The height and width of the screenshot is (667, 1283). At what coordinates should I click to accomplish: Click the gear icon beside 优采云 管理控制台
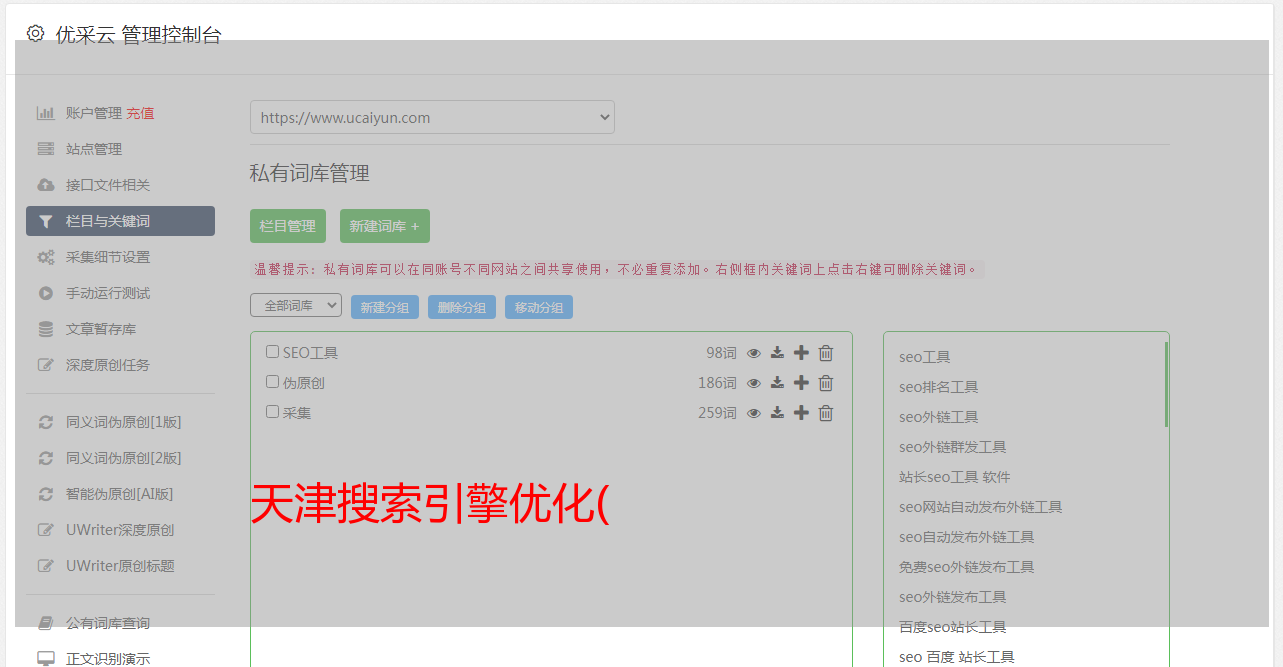[x=36, y=33]
